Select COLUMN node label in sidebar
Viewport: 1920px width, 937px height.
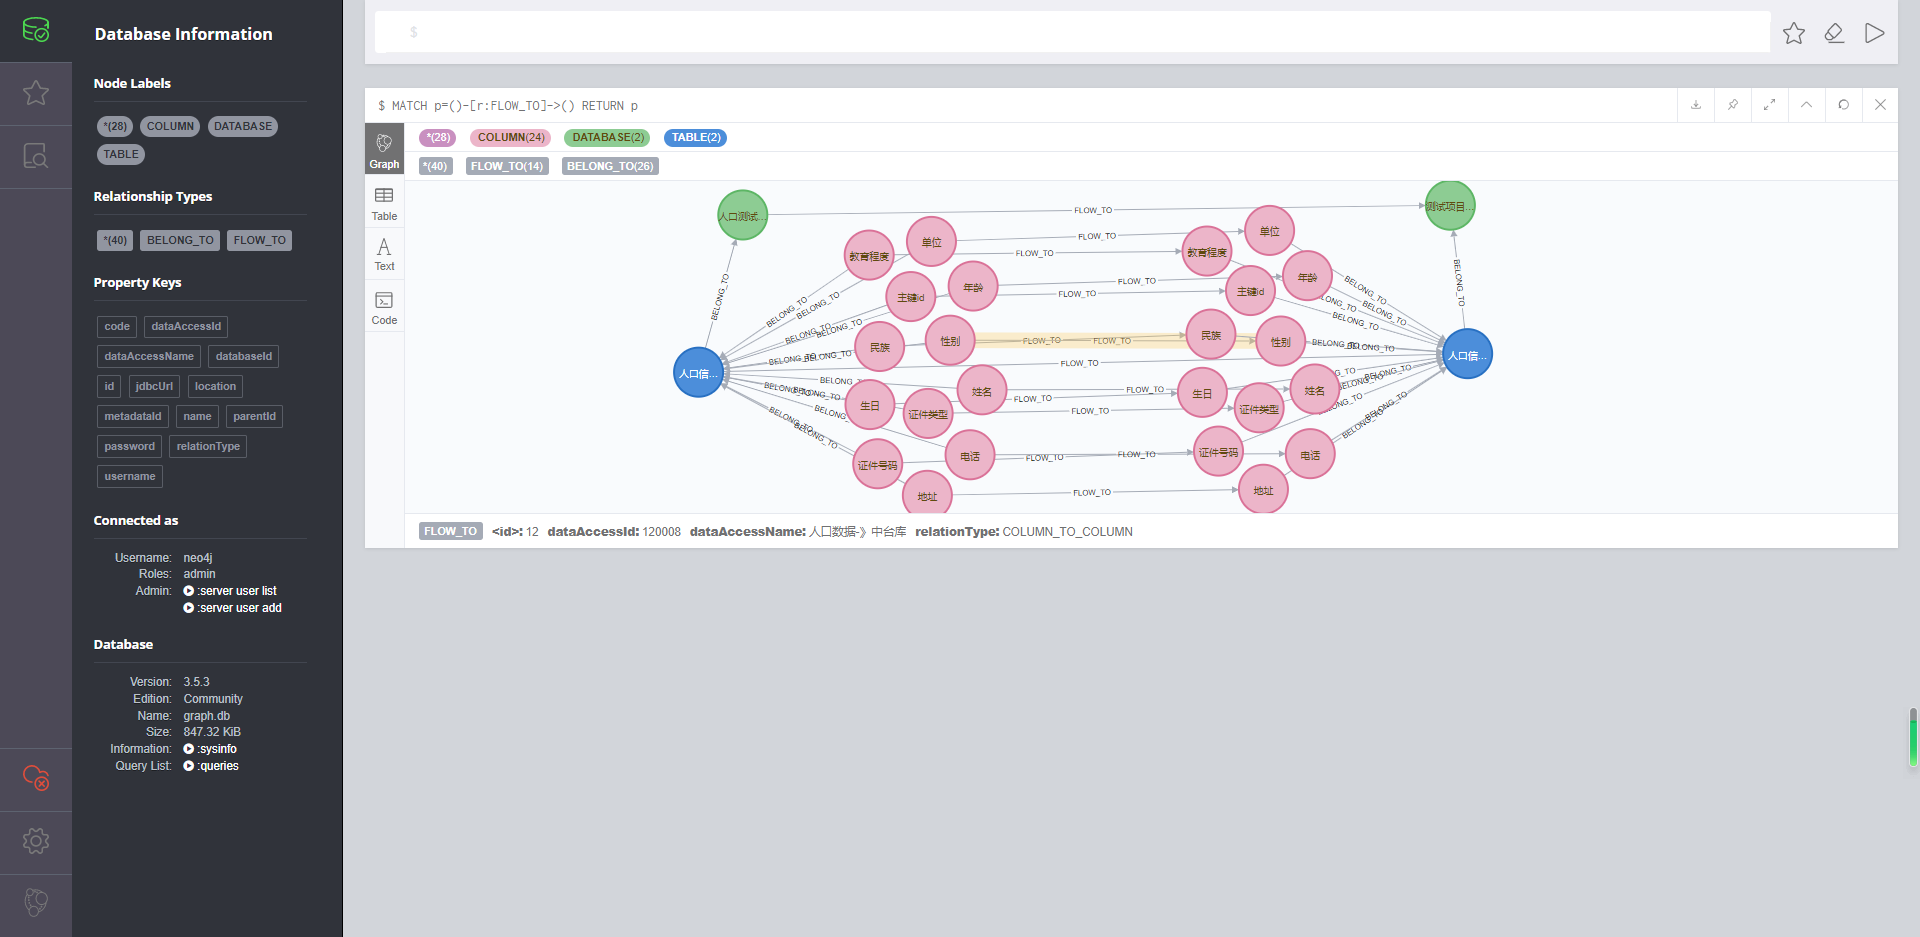(x=170, y=126)
